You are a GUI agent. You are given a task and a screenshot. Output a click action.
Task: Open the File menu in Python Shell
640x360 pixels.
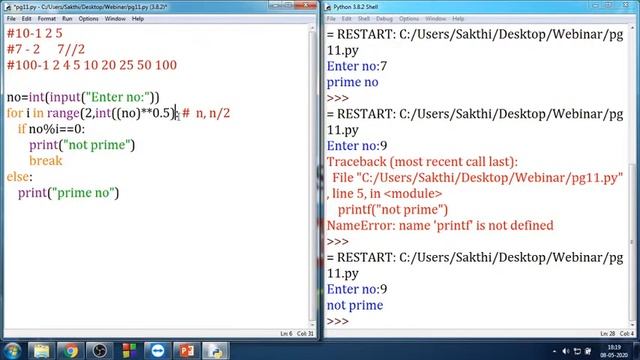coord(331,19)
